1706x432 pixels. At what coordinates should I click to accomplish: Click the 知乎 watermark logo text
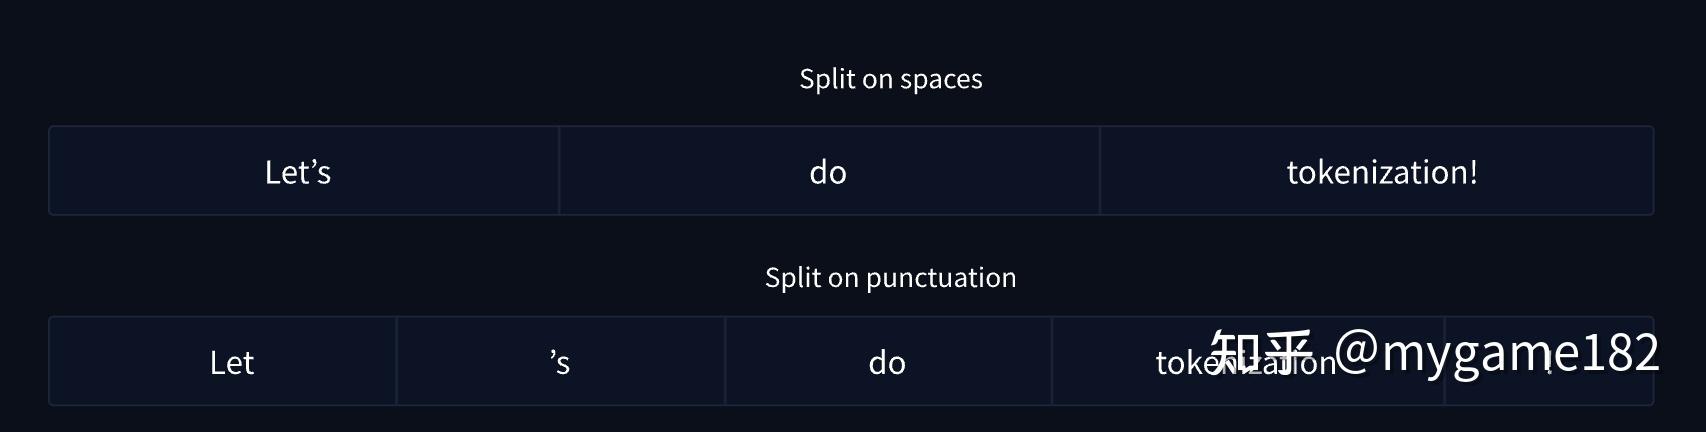1261,351
